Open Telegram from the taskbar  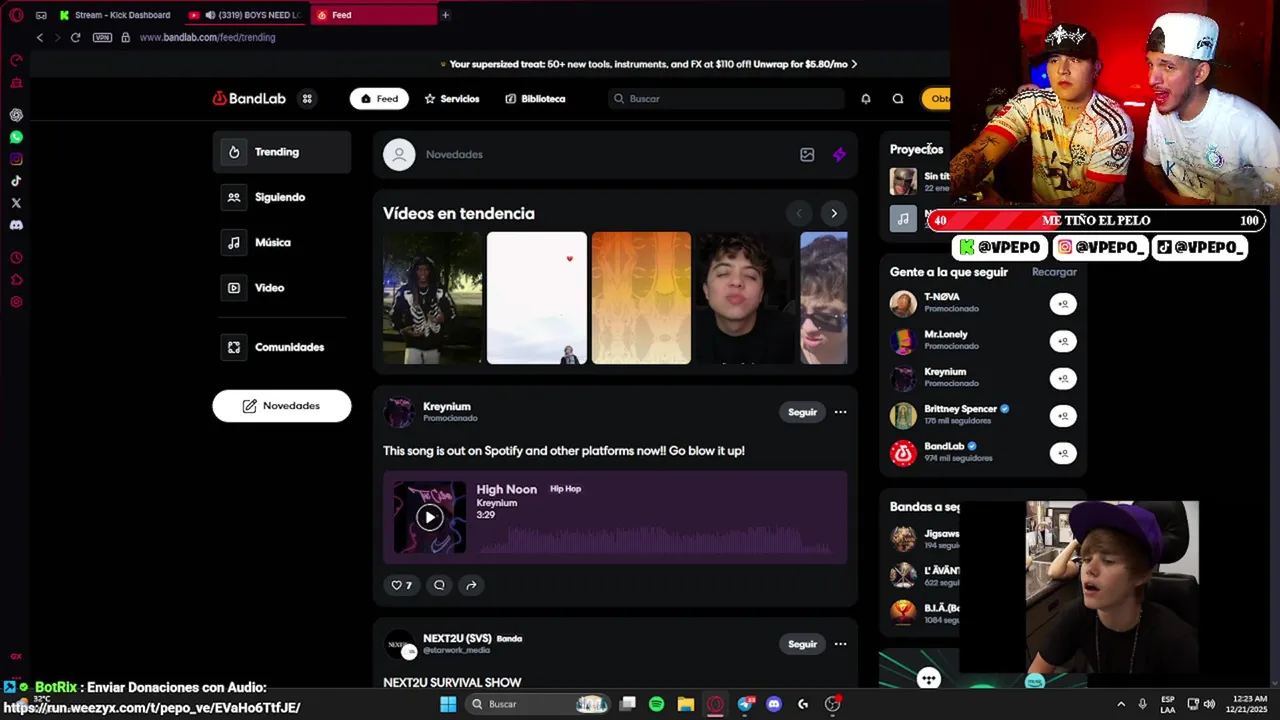[745, 704]
